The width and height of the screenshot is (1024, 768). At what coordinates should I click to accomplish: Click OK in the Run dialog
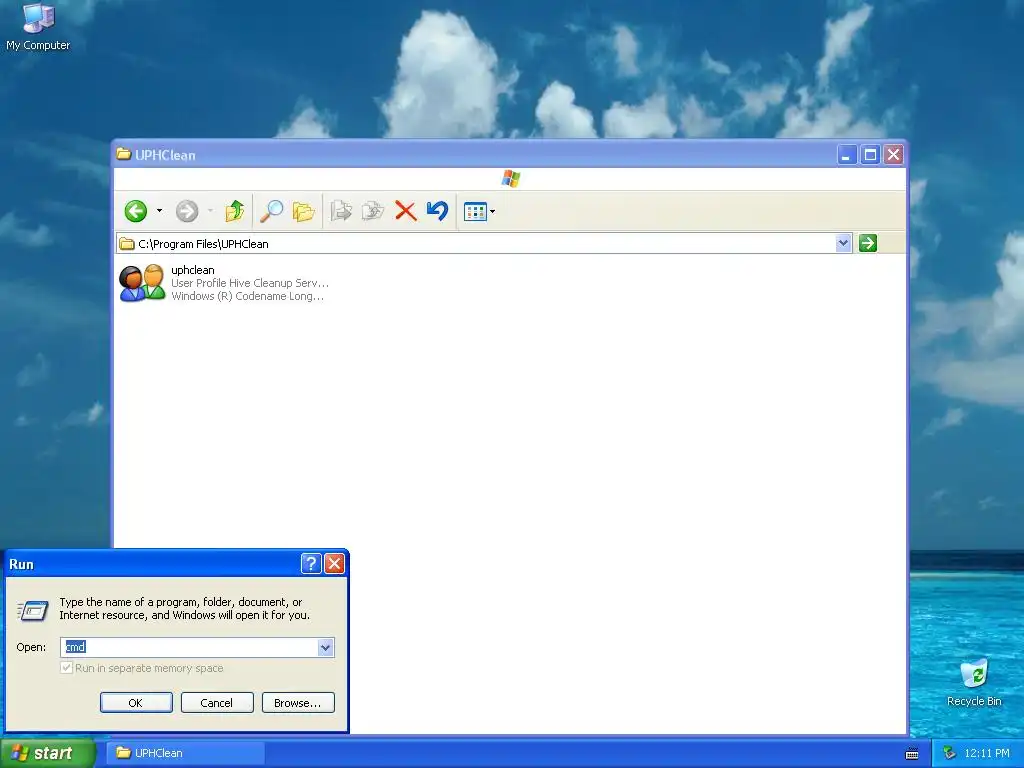(136, 703)
